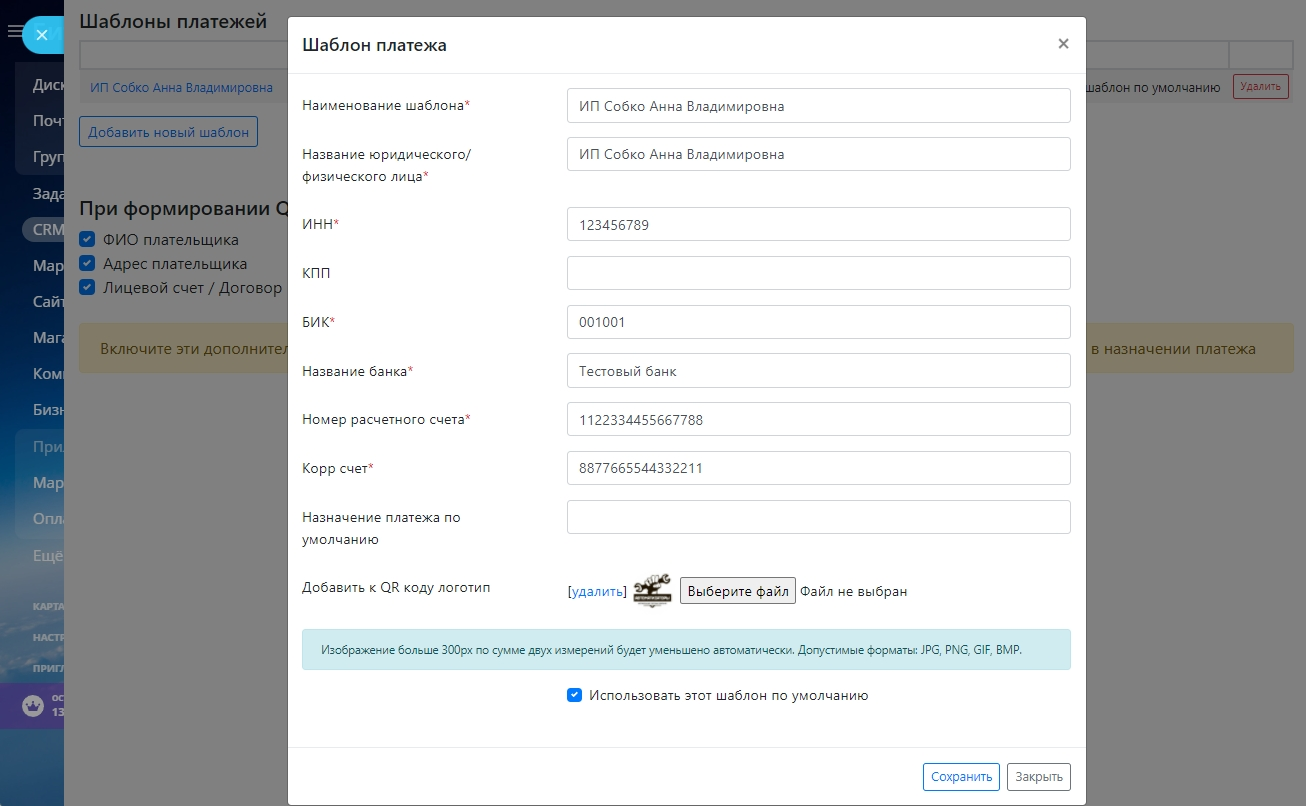Disable the 'Лицевой счет / Договор' checkbox
The height and width of the screenshot is (806, 1306).
click(x=88, y=288)
